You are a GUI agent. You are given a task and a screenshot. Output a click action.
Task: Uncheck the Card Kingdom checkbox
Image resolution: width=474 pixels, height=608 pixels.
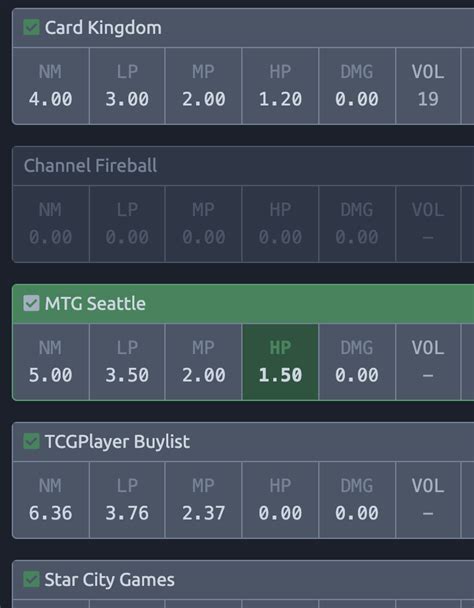click(x=31, y=28)
